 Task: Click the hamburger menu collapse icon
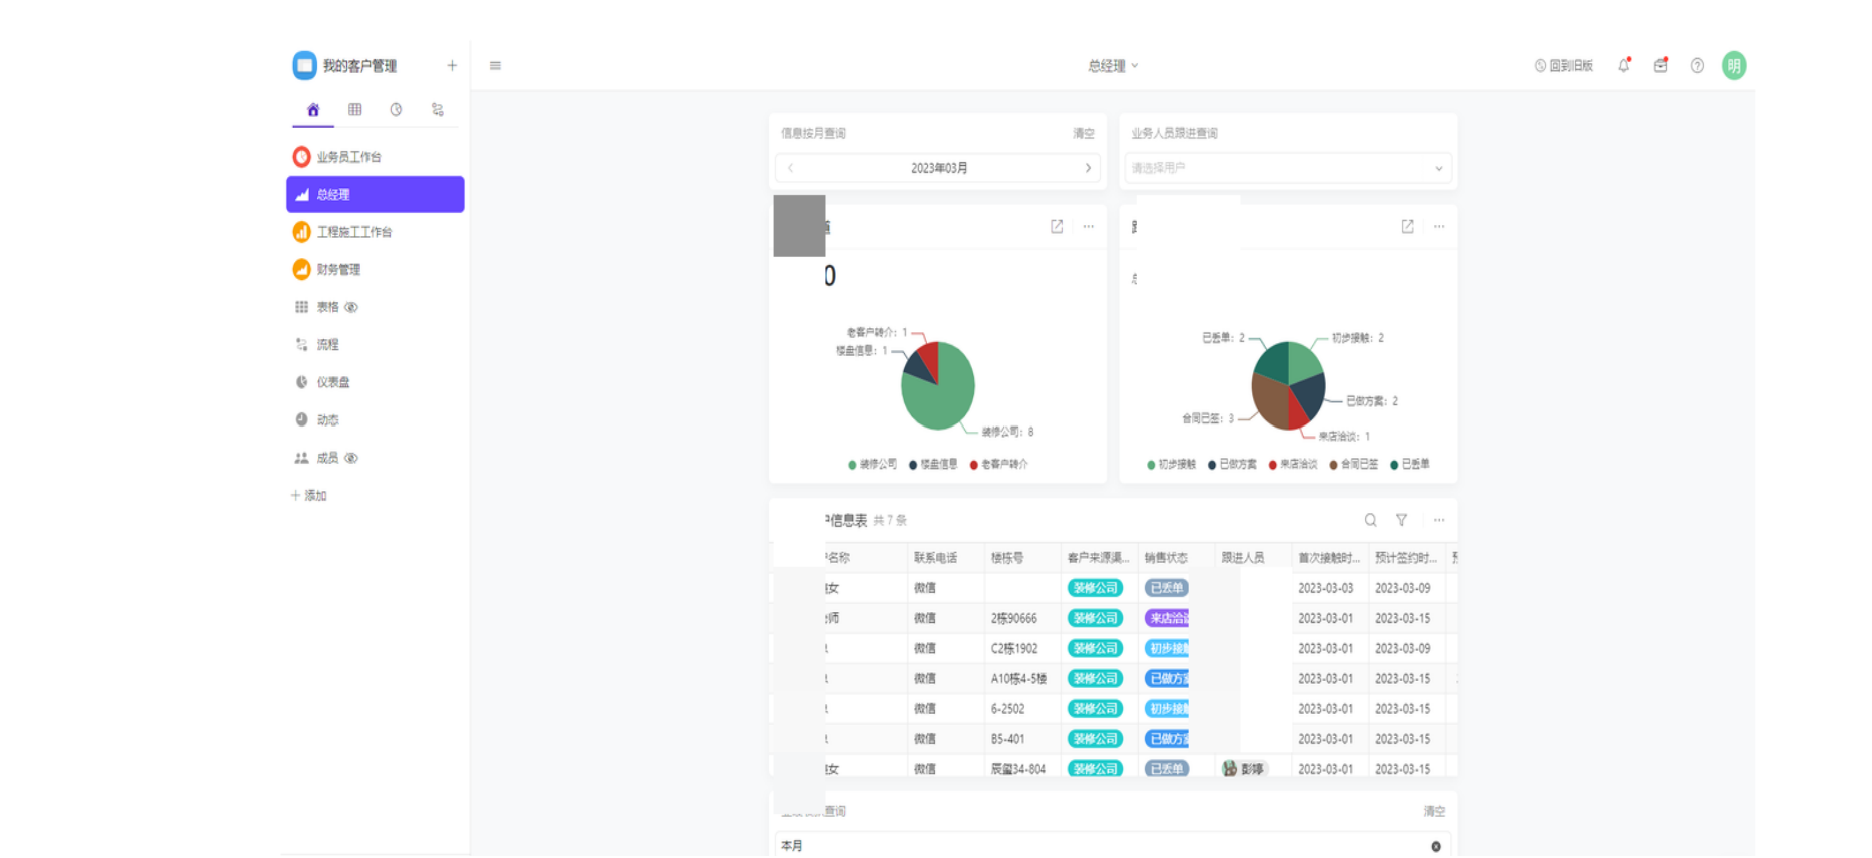tap(495, 66)
